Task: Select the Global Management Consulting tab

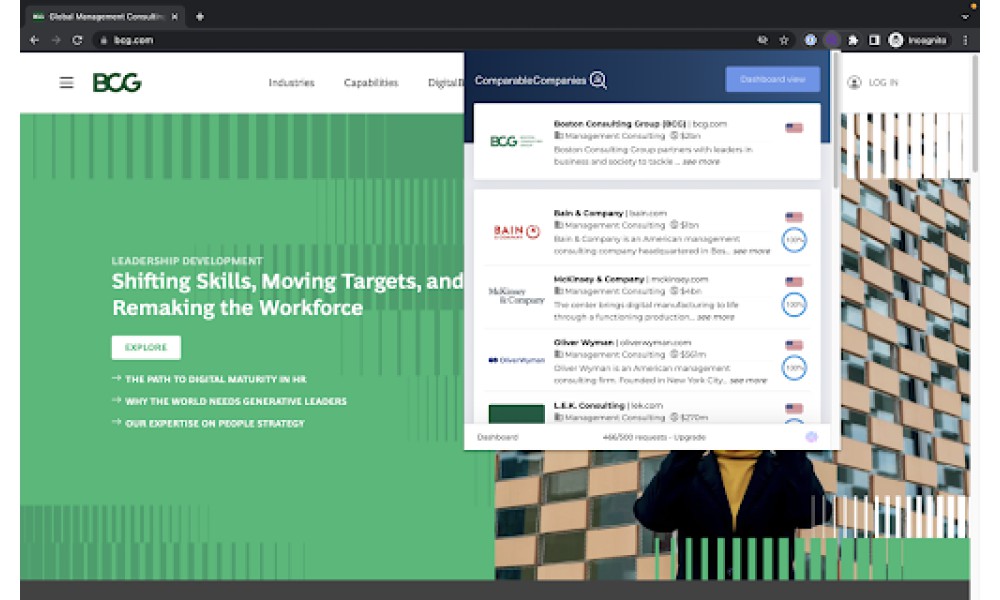Action: click(105, 17)
